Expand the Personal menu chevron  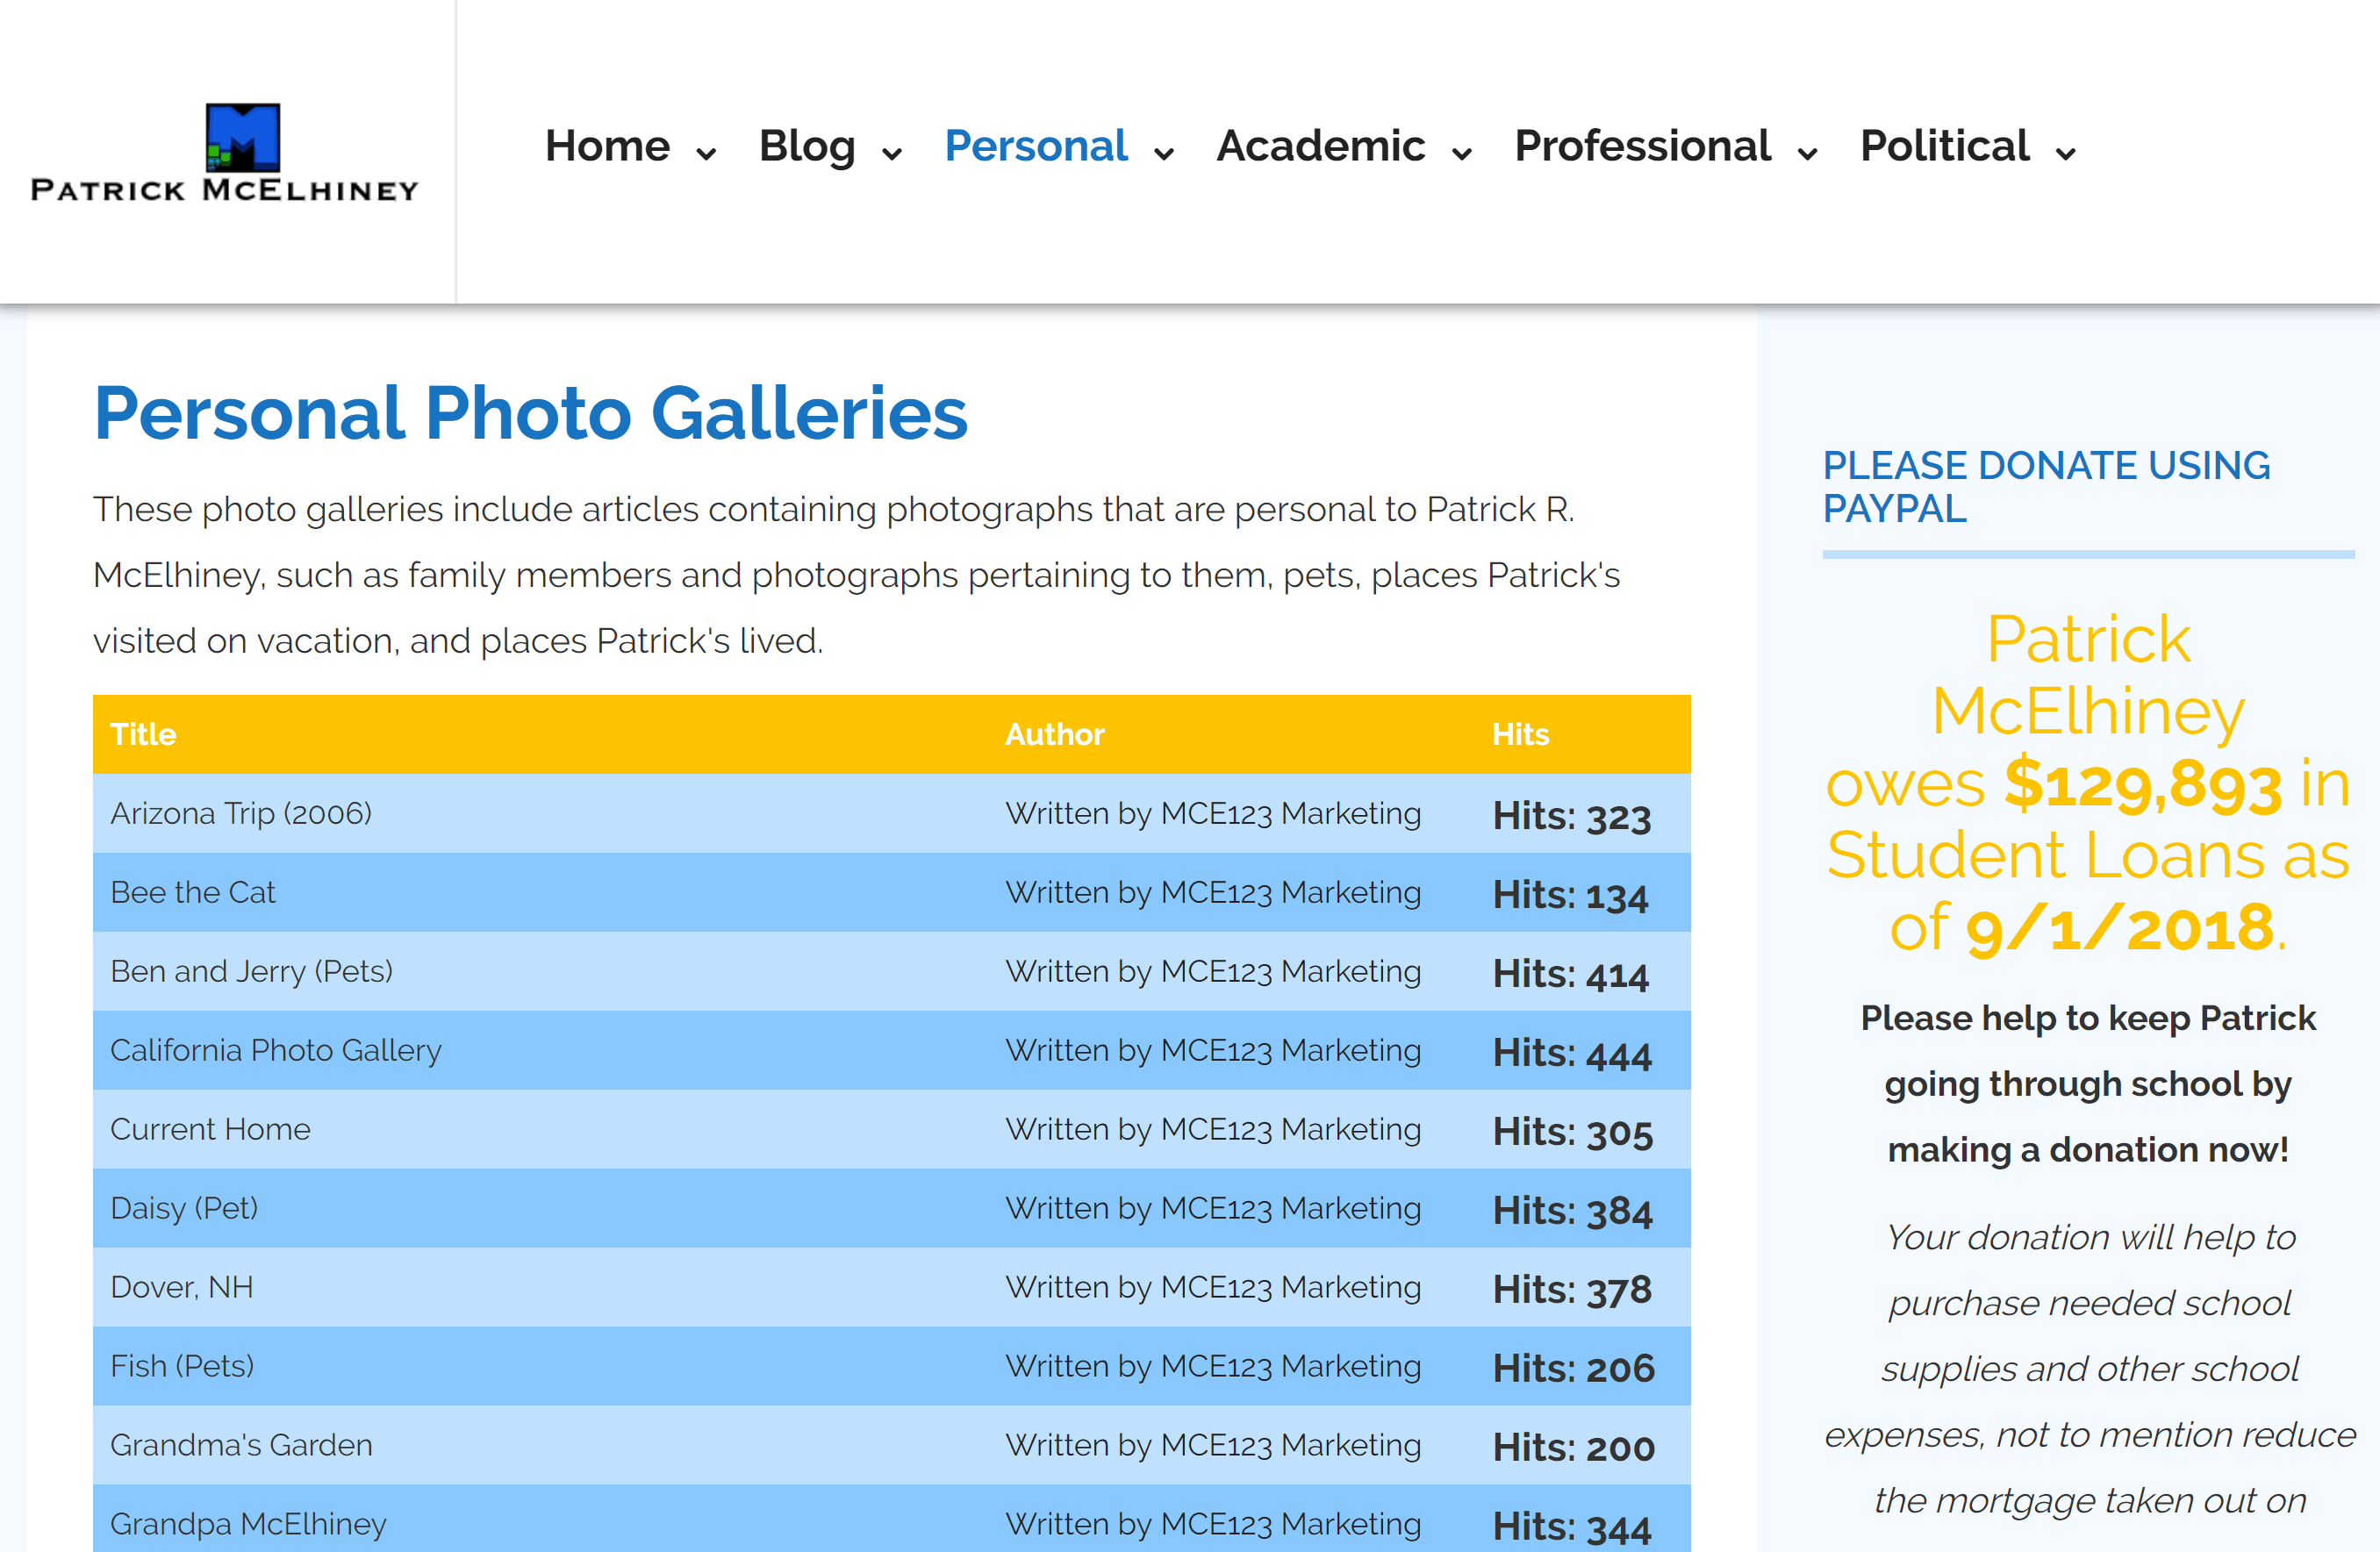click(x=1164, y=154)
